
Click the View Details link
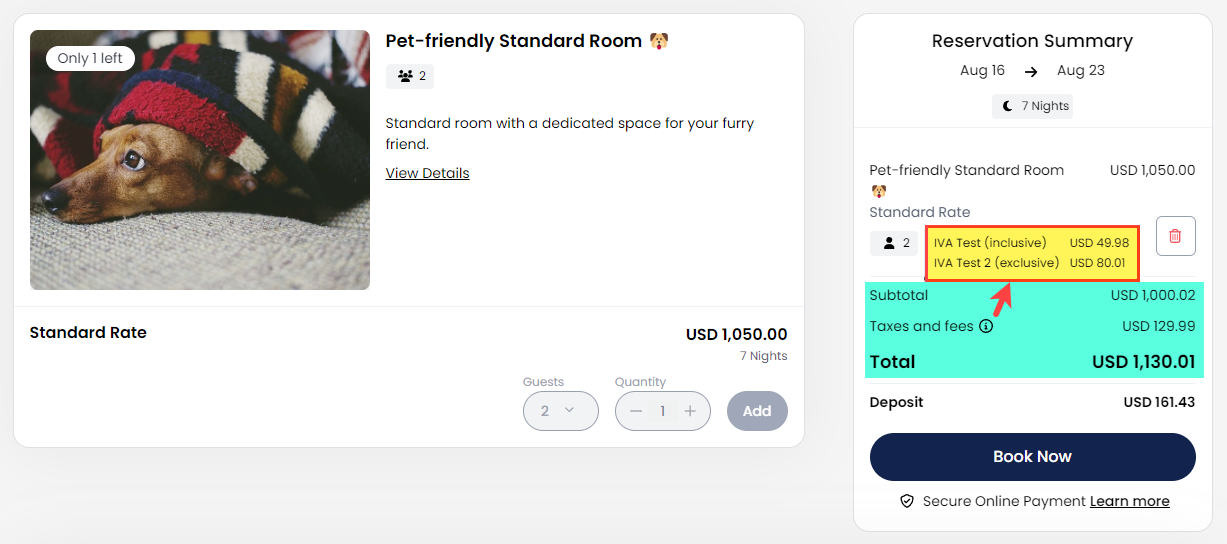(x=427, y=173)
